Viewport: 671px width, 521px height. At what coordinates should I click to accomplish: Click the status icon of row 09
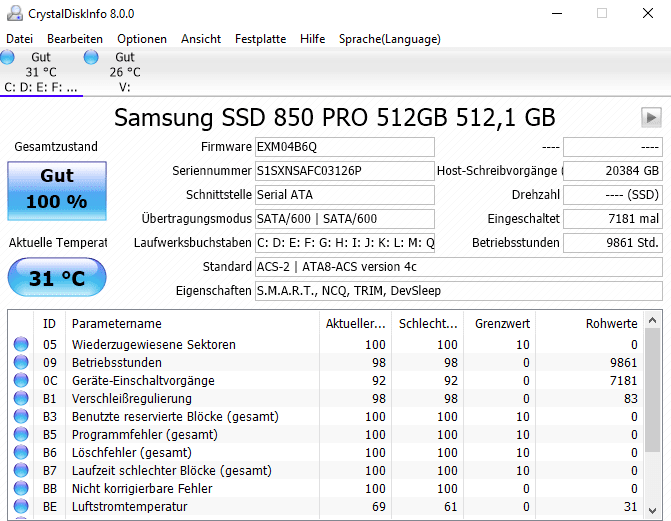[x=21, y=362]
